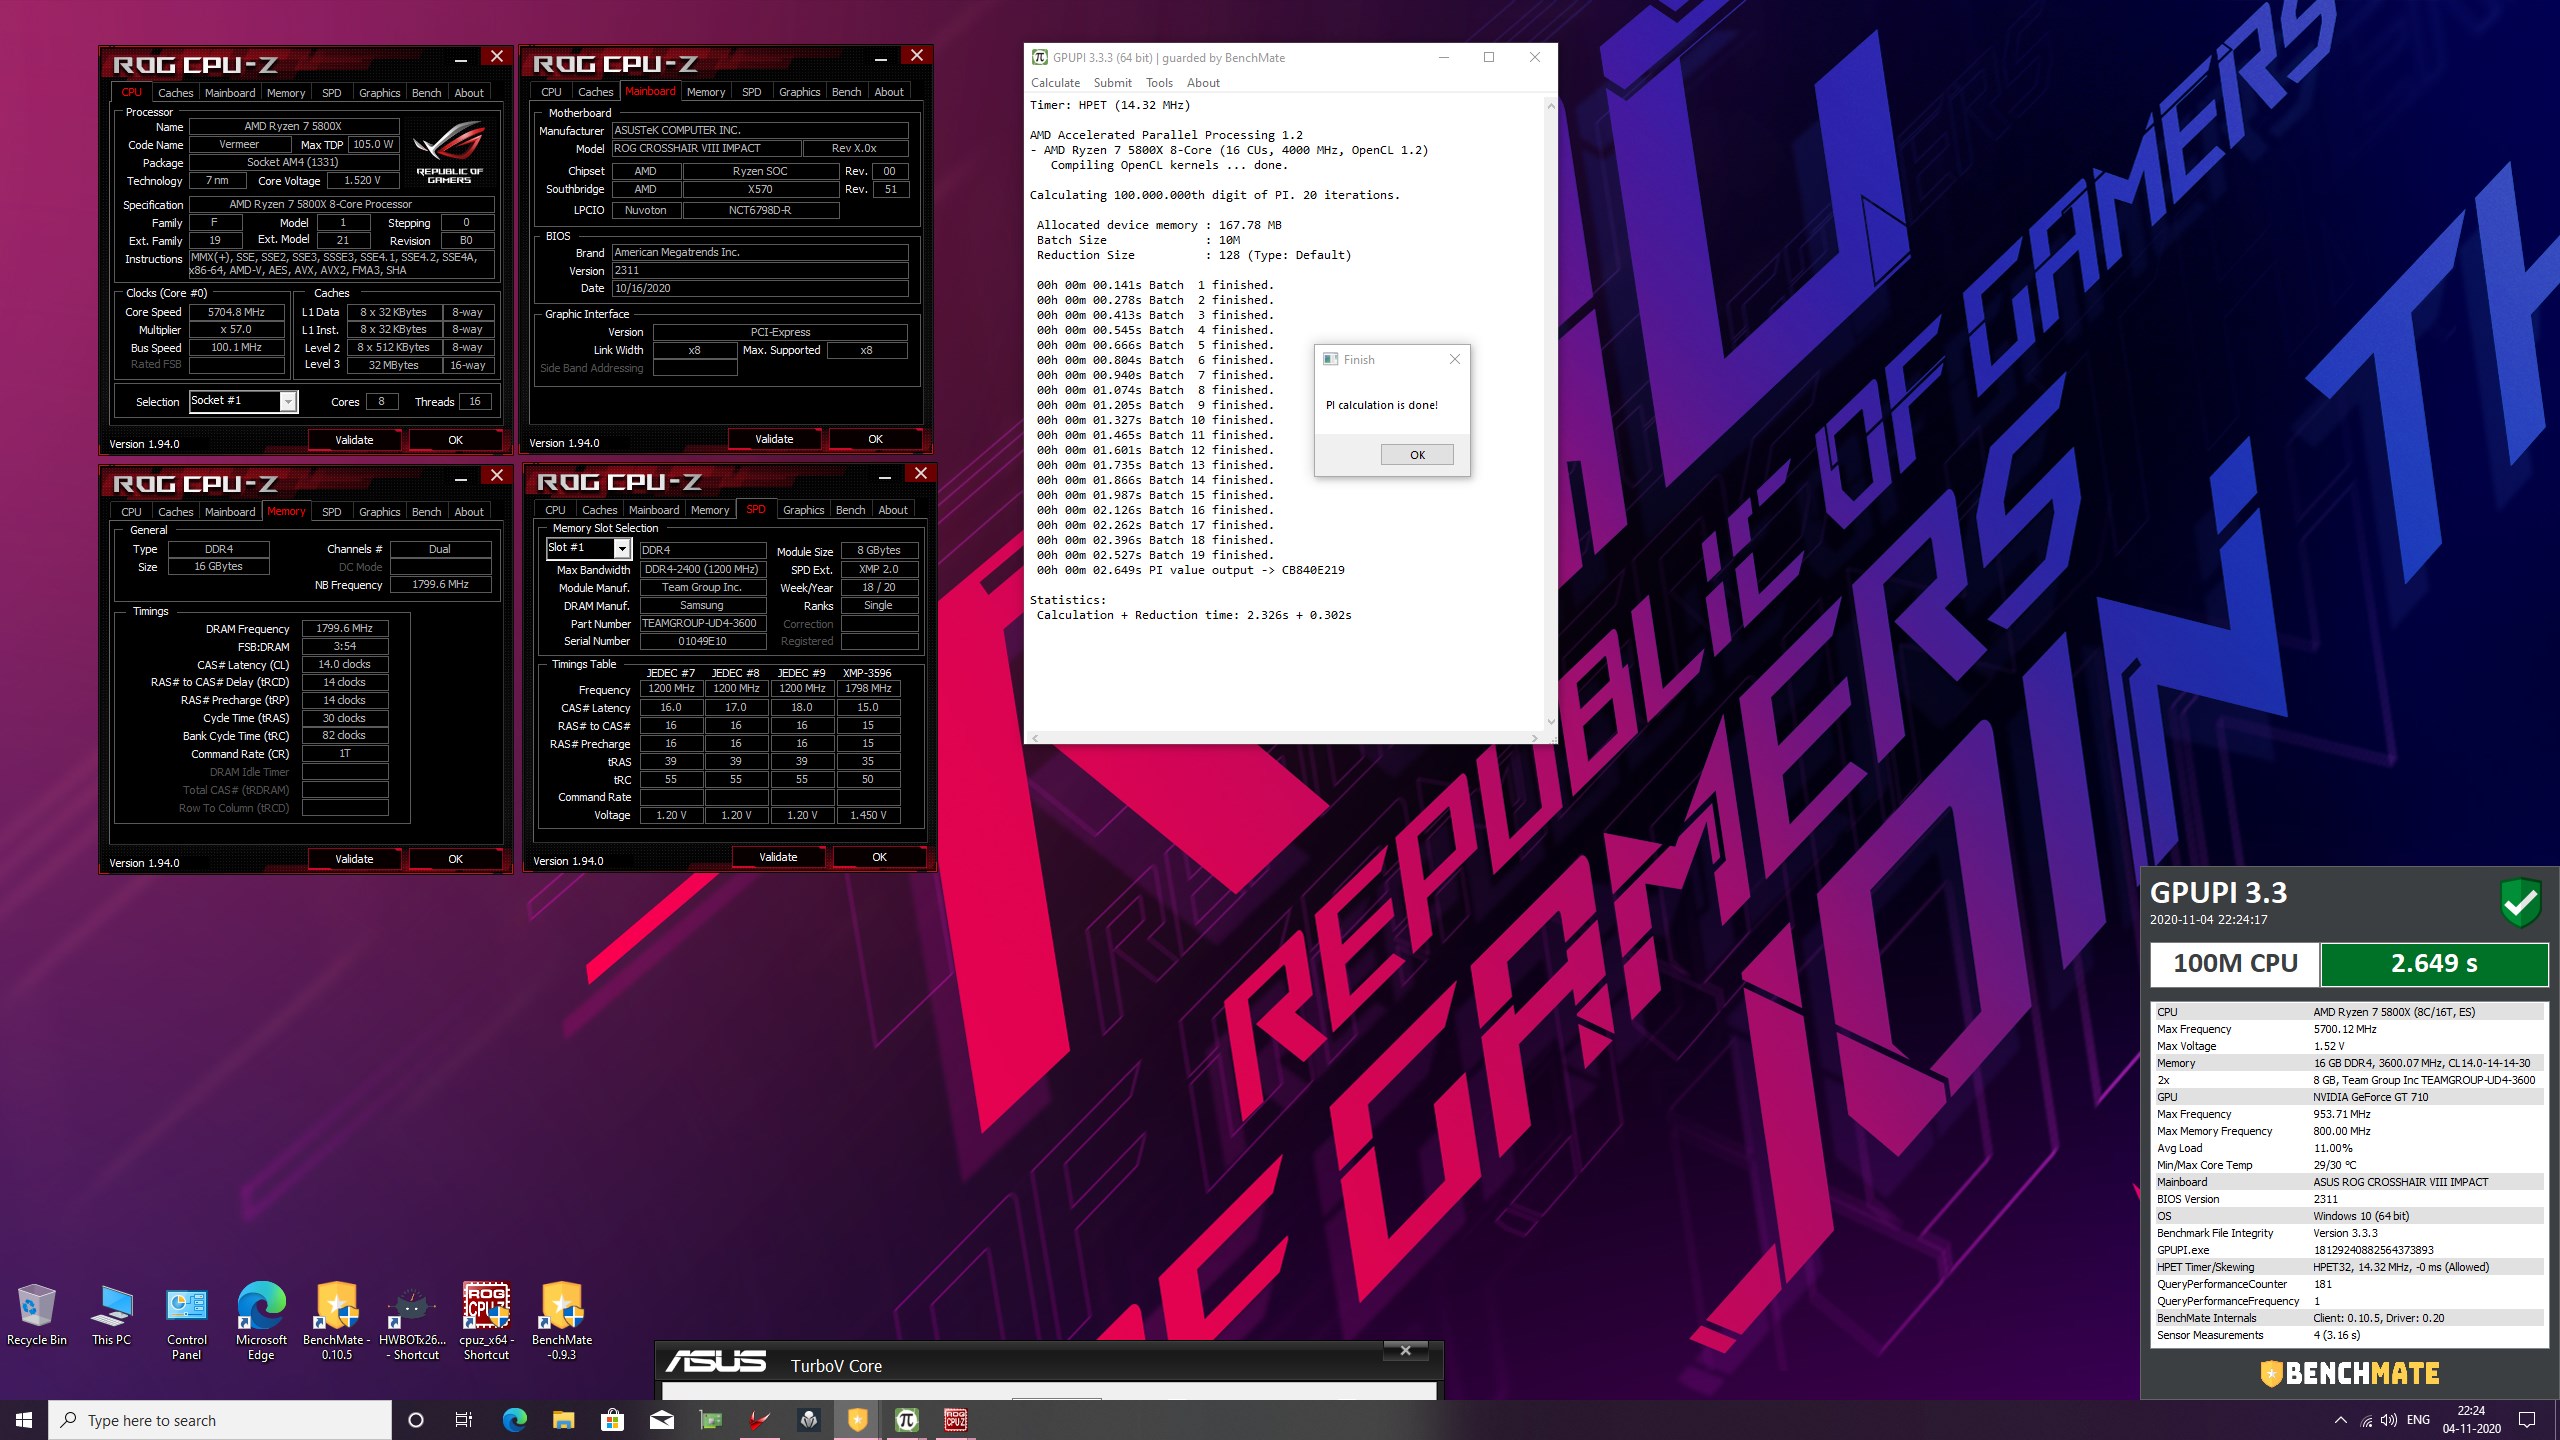Viewport: 2560px width, 1440px height.
Task: Click the taskbar search box
Action: pyautogui.click(x=220, y=1420)
